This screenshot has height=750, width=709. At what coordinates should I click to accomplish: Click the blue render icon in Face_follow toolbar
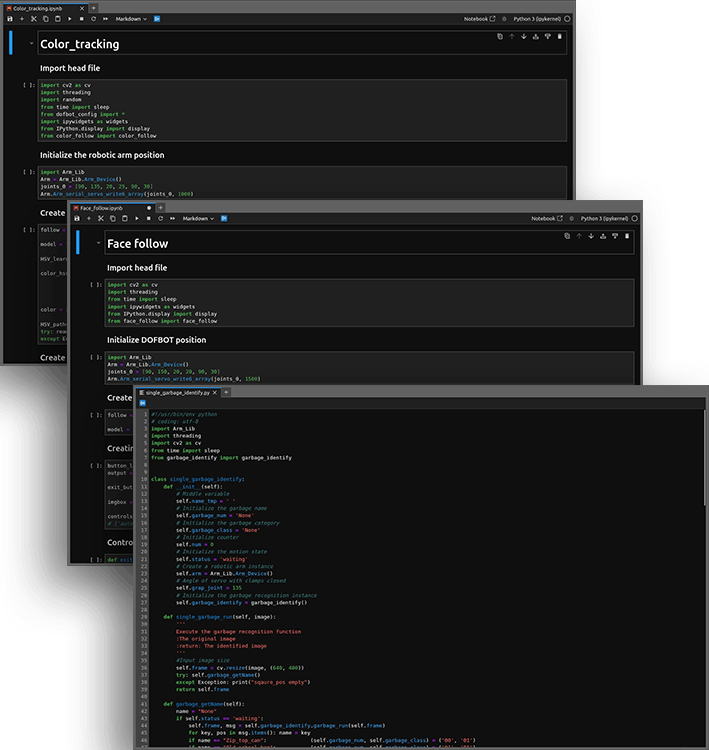[224, 219]
